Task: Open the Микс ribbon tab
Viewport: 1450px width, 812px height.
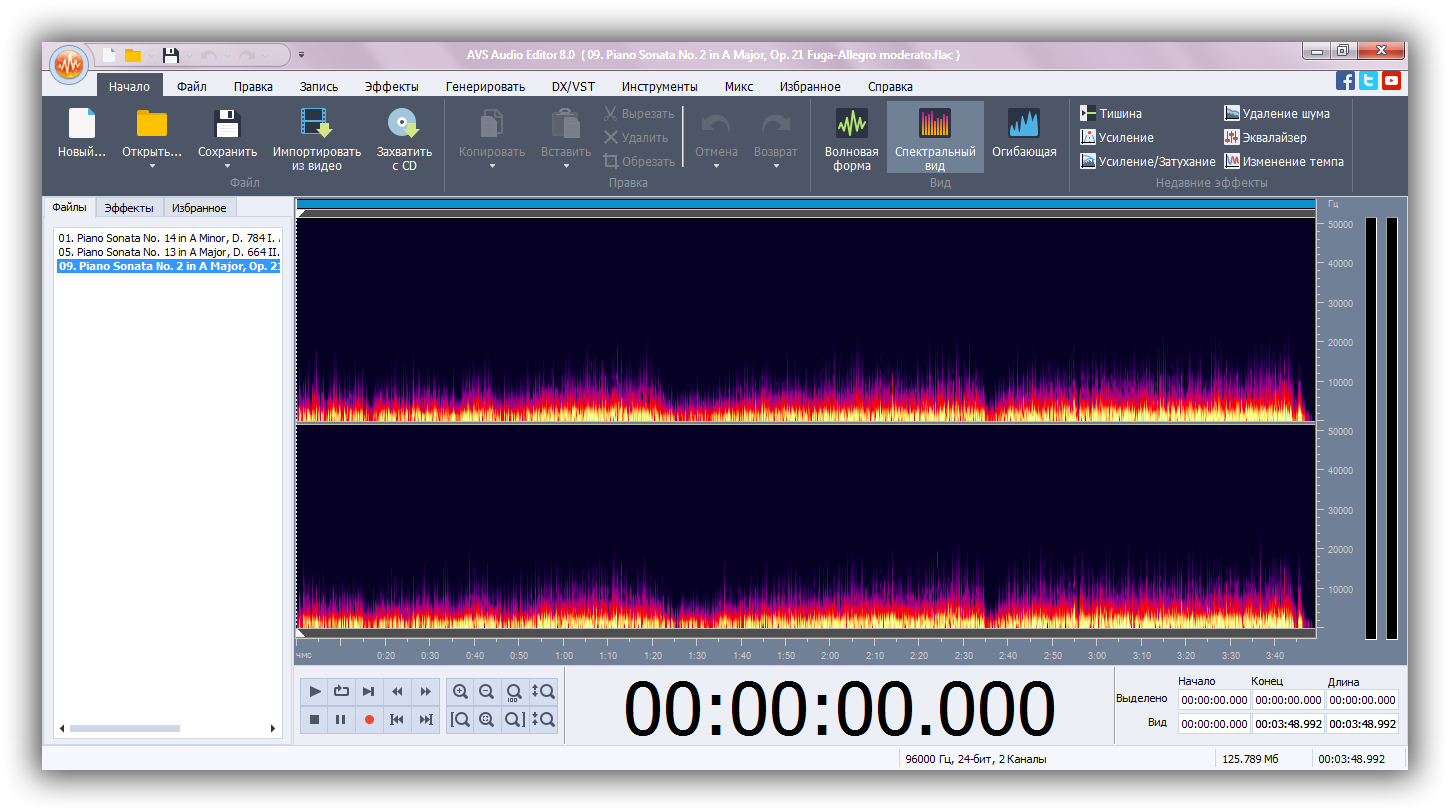Action: click(739, 86)
